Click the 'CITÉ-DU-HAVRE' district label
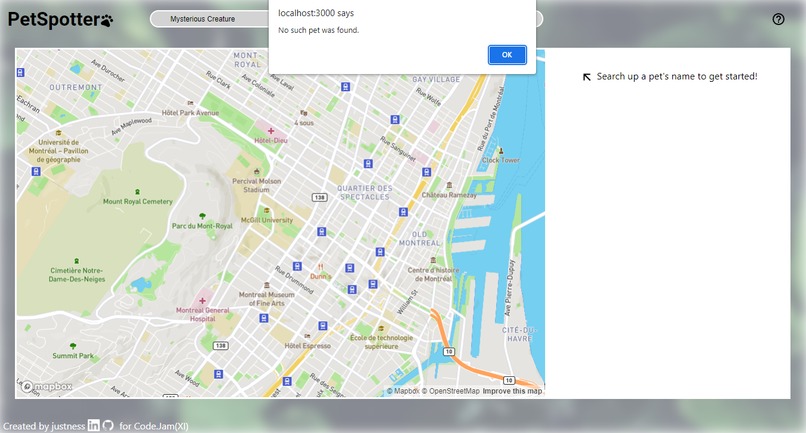This screenshot has width=806, height=433. (519, 334)
